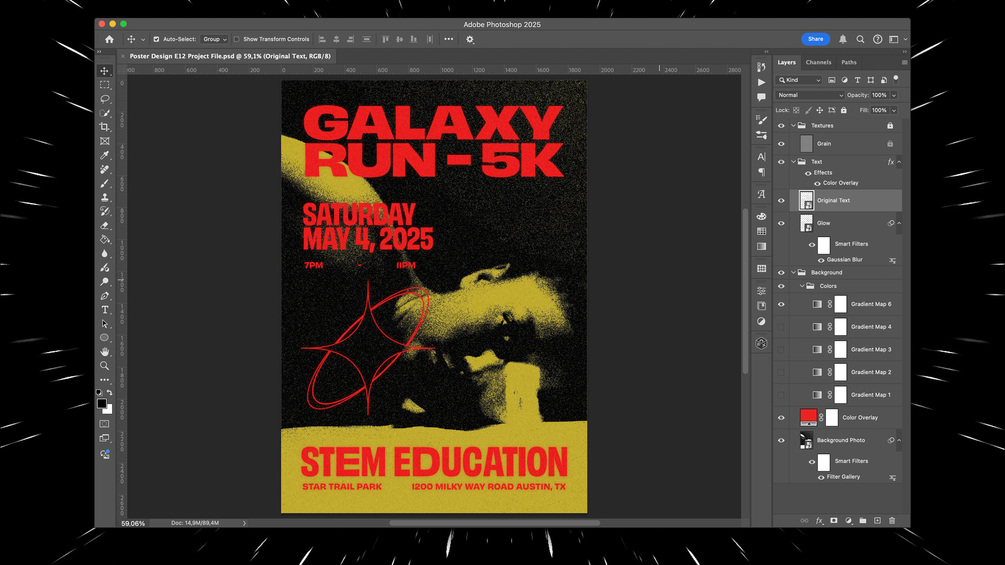Collapse the Background group
Viewport: 1005px width, 565px height.
coord(793,272)
